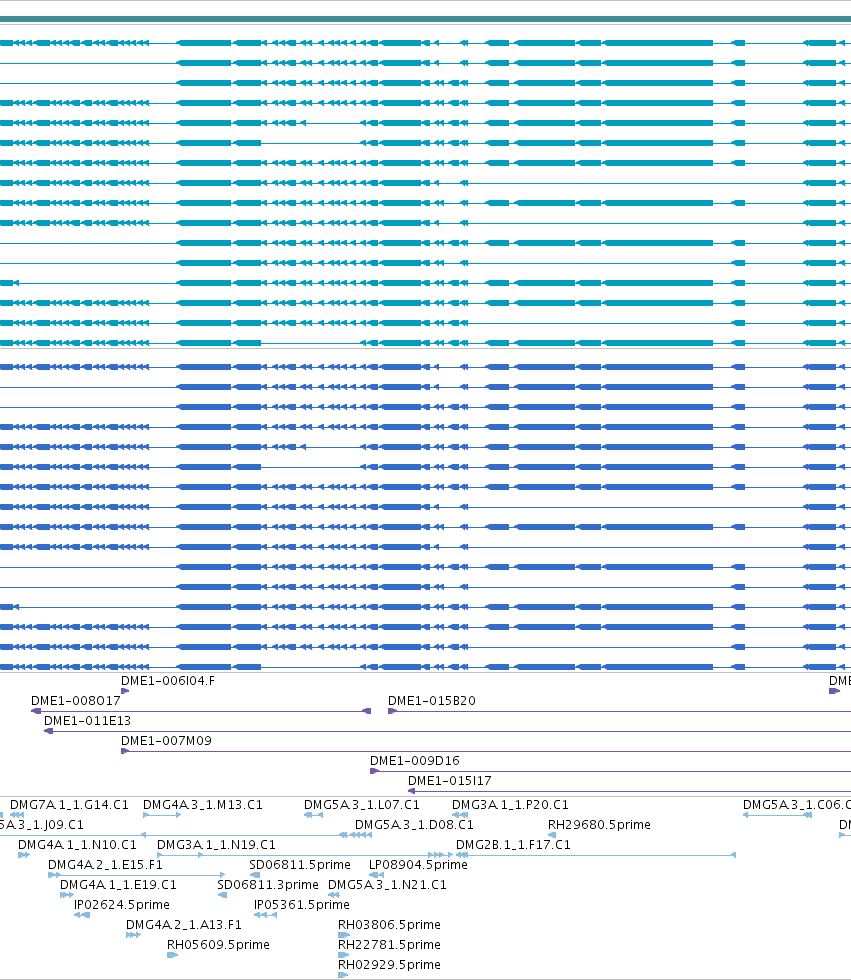
Task: Click the teal gene span bar at top
Action: [426, 19]
